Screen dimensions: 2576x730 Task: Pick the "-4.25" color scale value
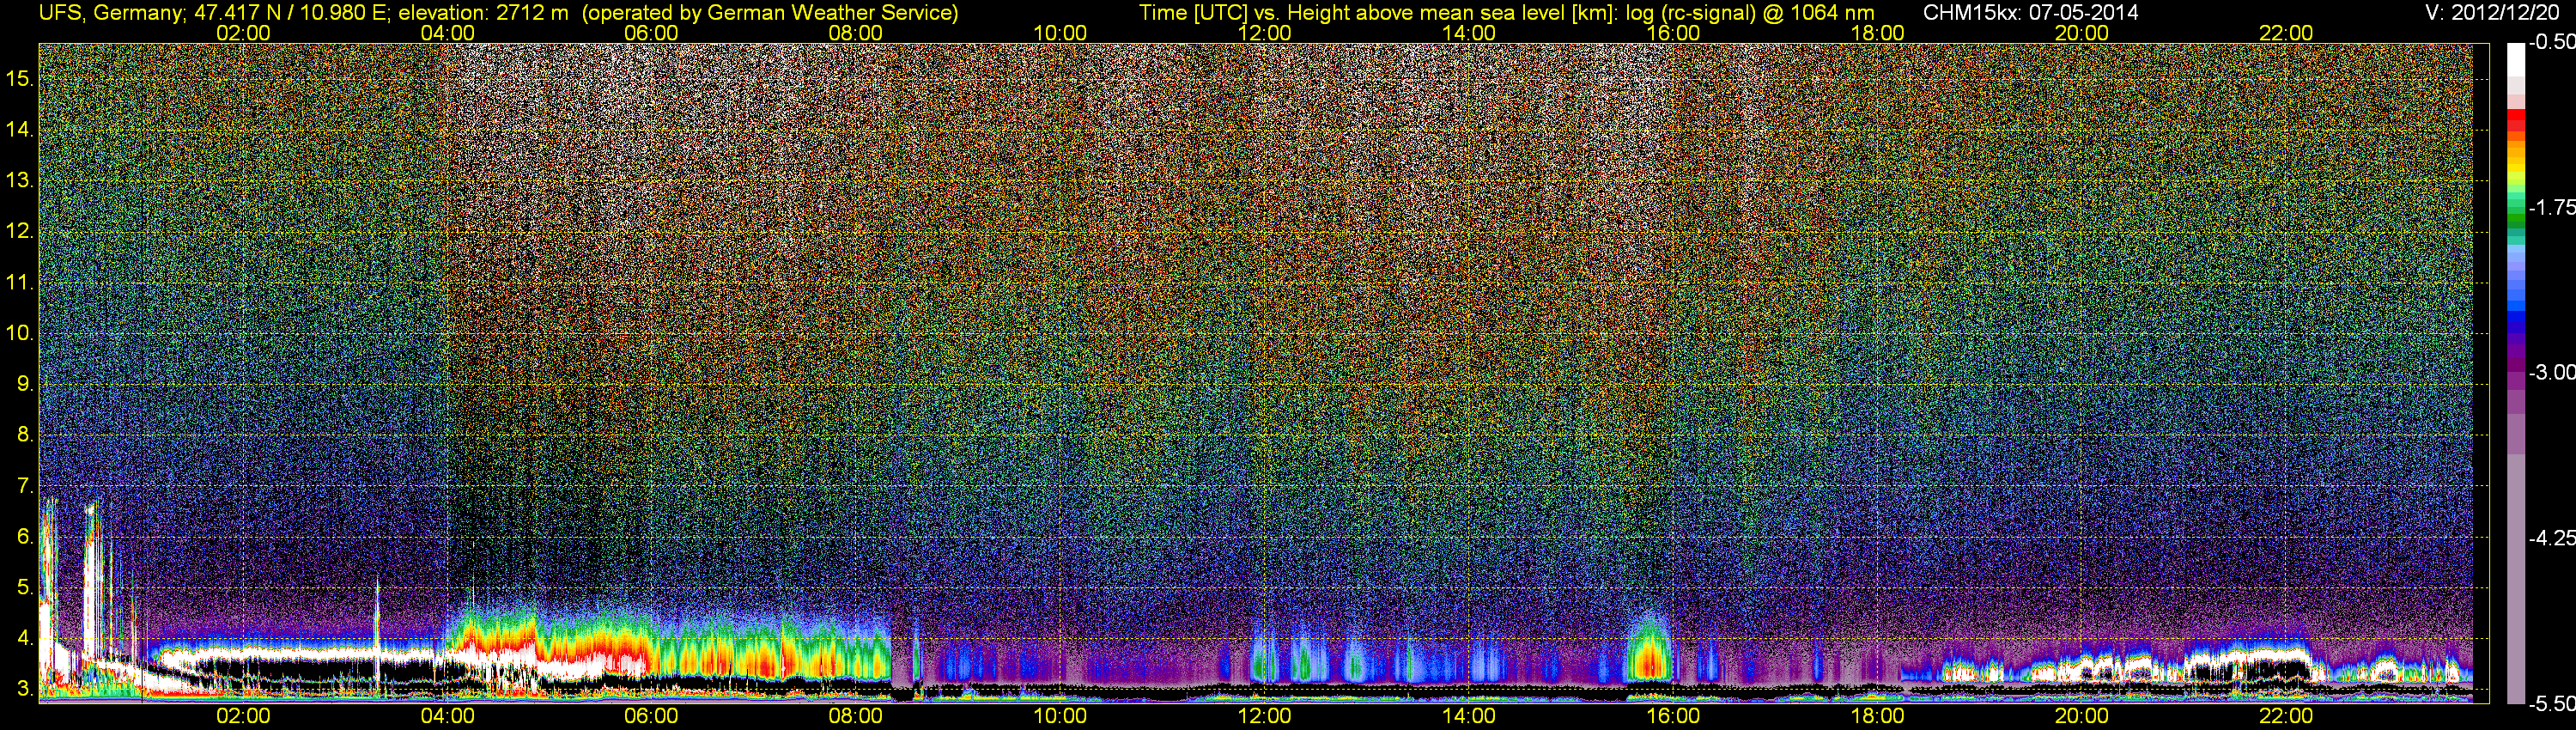pyautogui.click(x=2551, y=538)
